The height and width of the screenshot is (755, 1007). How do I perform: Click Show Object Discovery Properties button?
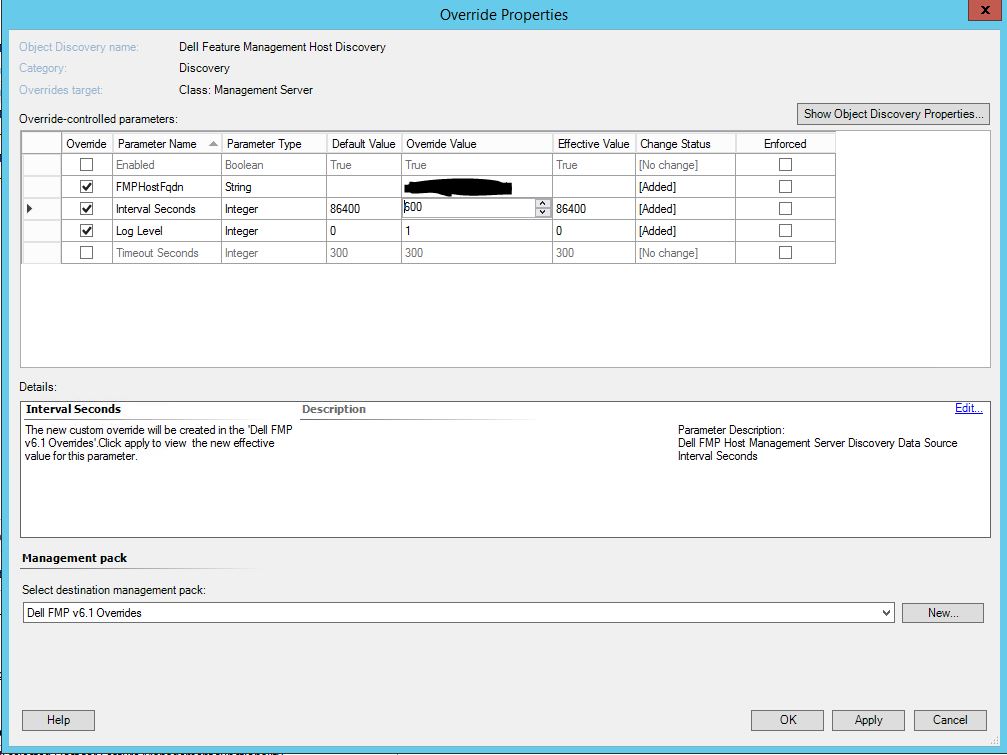[893, 114]
